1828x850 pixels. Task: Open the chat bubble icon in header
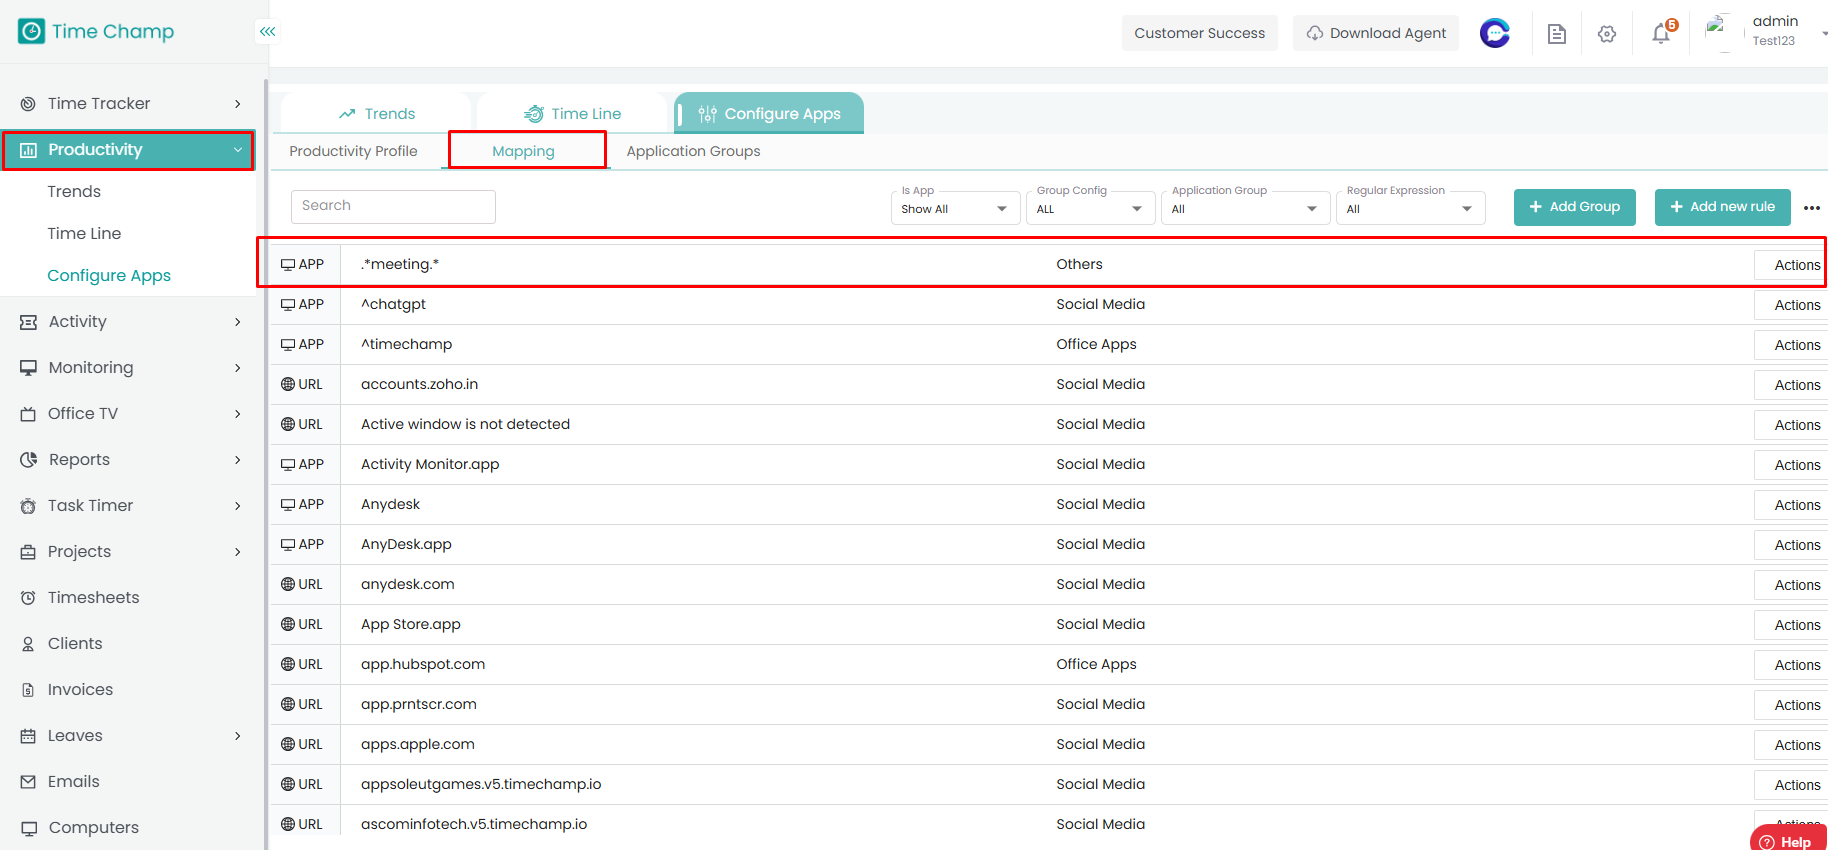click(x=1495, y=33)
